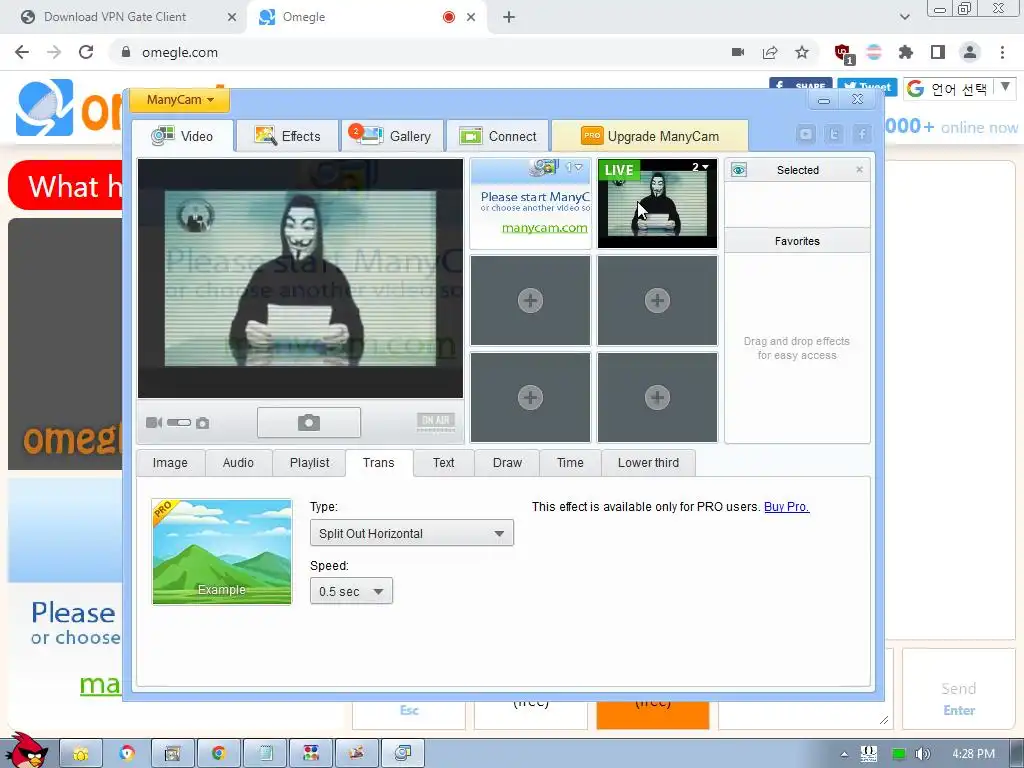Click the Tweet button on Omegle page
The width and height of the screenshot is (1024, 768).
point(867,86)
